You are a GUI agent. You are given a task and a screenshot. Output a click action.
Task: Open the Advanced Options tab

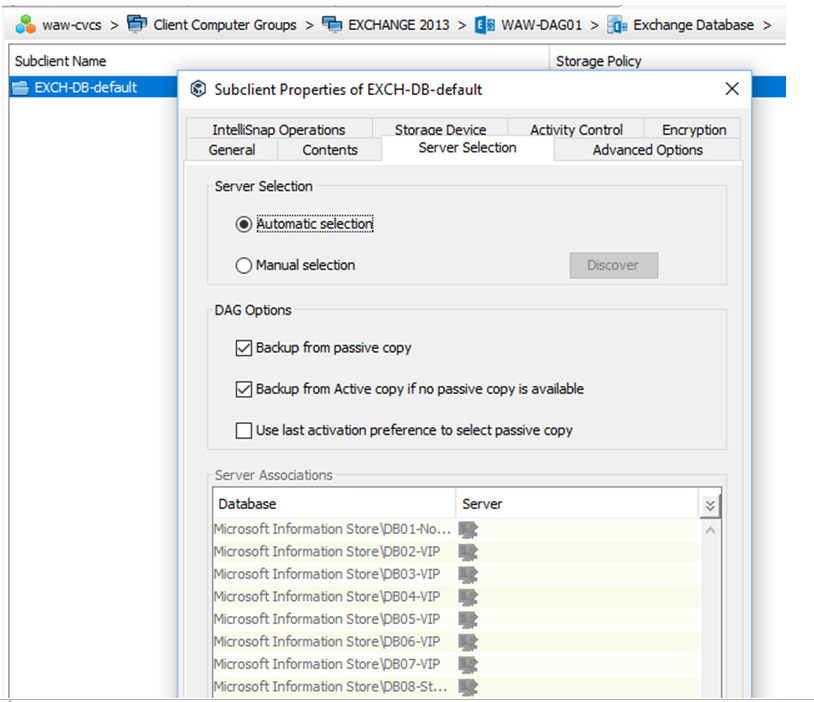647,150
